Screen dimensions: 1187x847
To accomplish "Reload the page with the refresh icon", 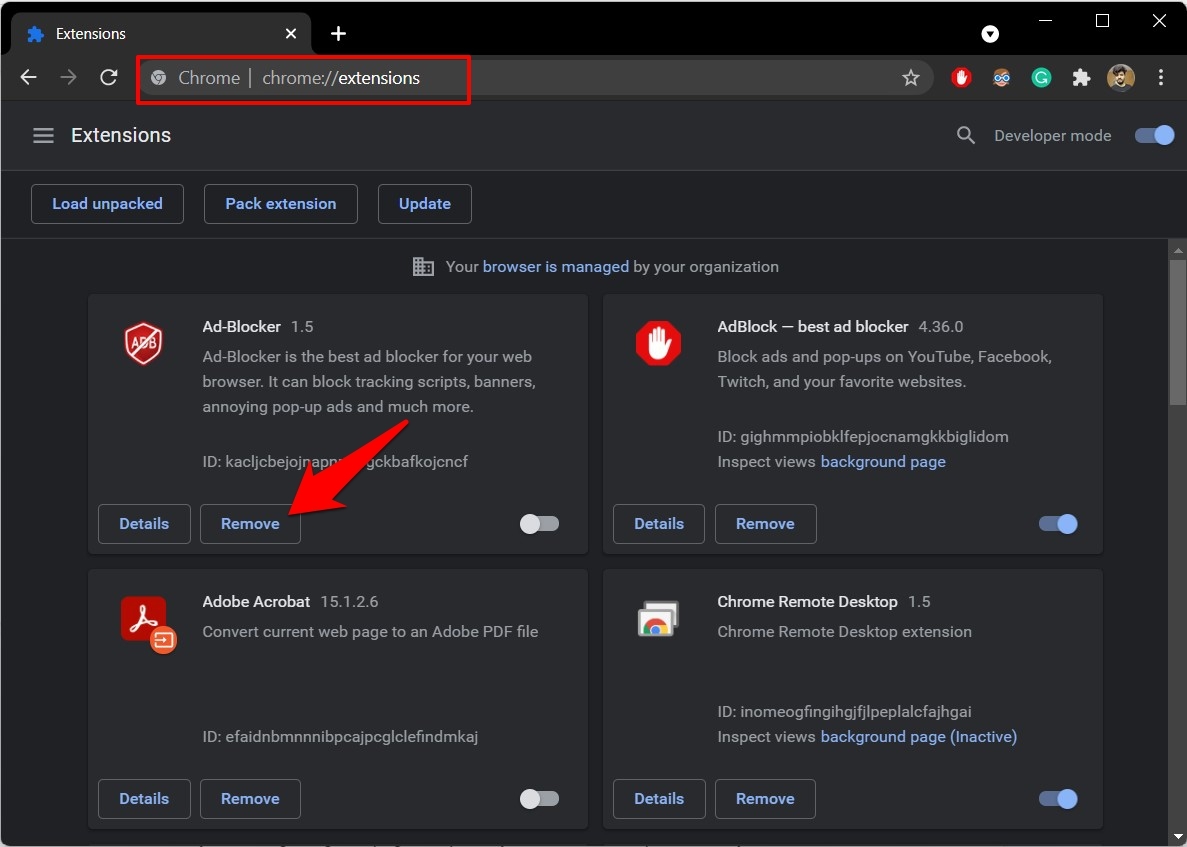I will pyautogui.click(x=109, y=78).
